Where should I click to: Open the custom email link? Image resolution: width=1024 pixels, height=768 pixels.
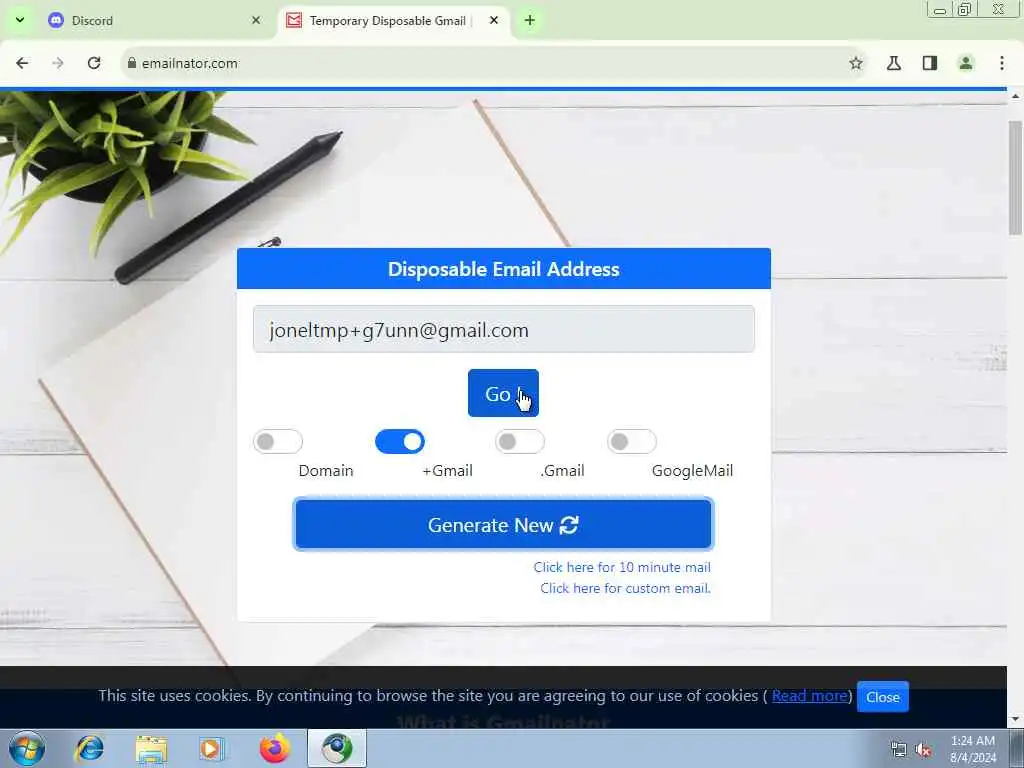(625, 588)
